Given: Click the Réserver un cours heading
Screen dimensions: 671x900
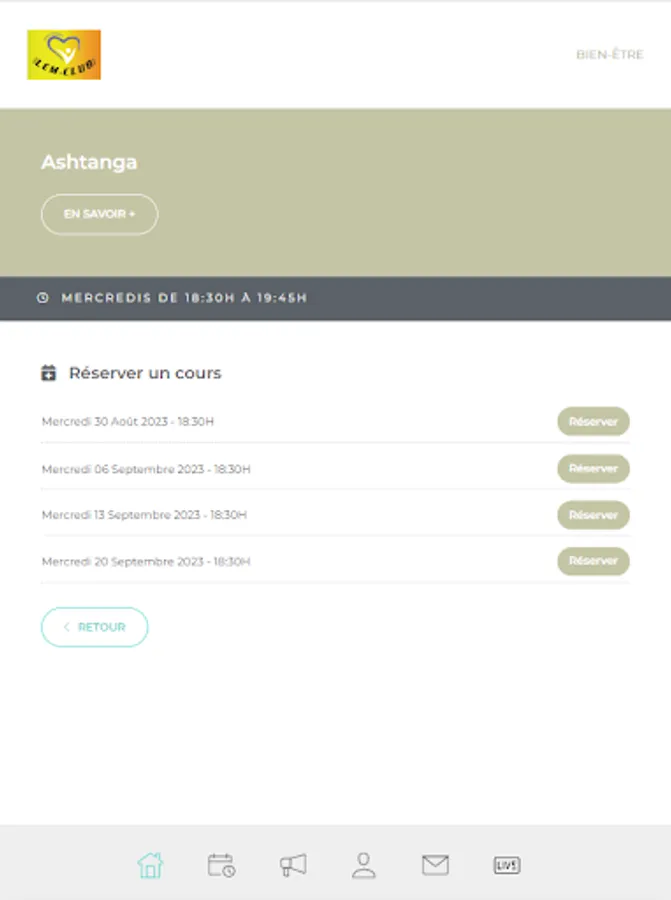Looking at the screenshot, I should (145, 373).
